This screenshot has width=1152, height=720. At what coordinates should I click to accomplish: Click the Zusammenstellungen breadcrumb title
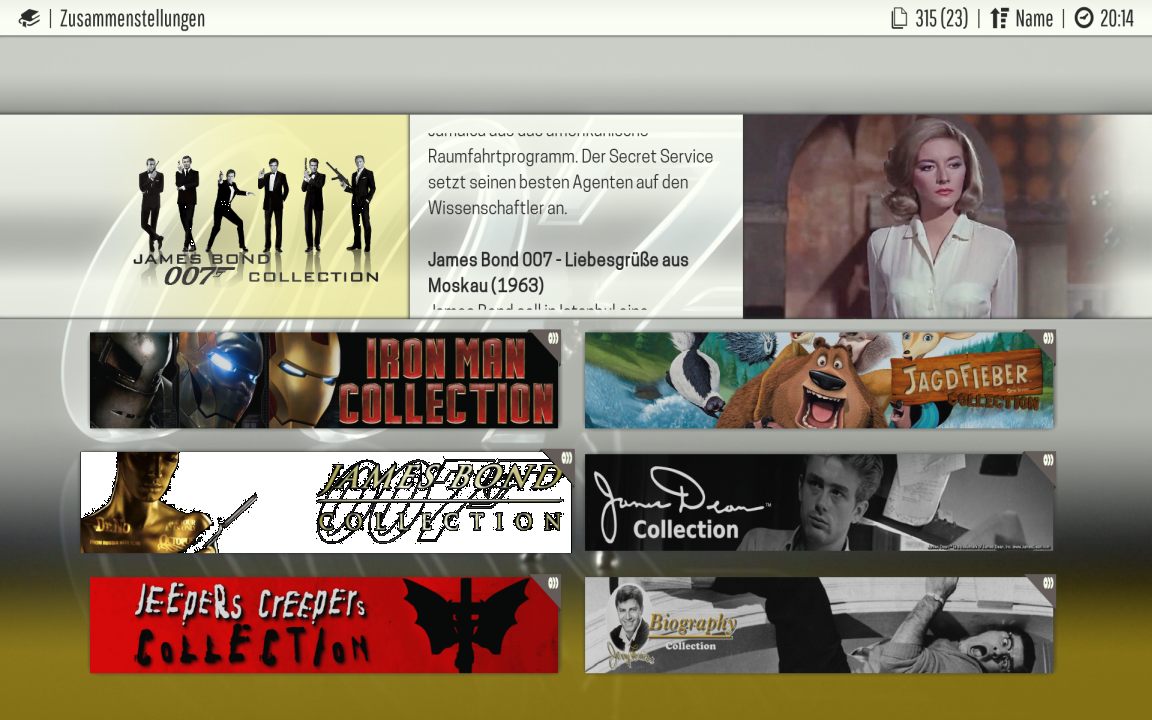pyautogui.click(x=132, y=18)
